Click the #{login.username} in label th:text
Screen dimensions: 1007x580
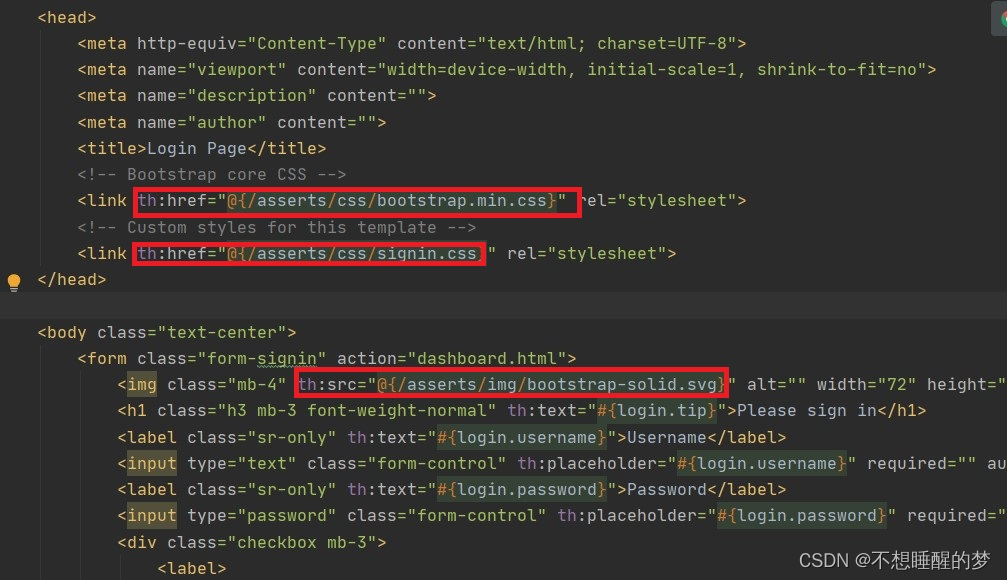[x=521, y=437]
